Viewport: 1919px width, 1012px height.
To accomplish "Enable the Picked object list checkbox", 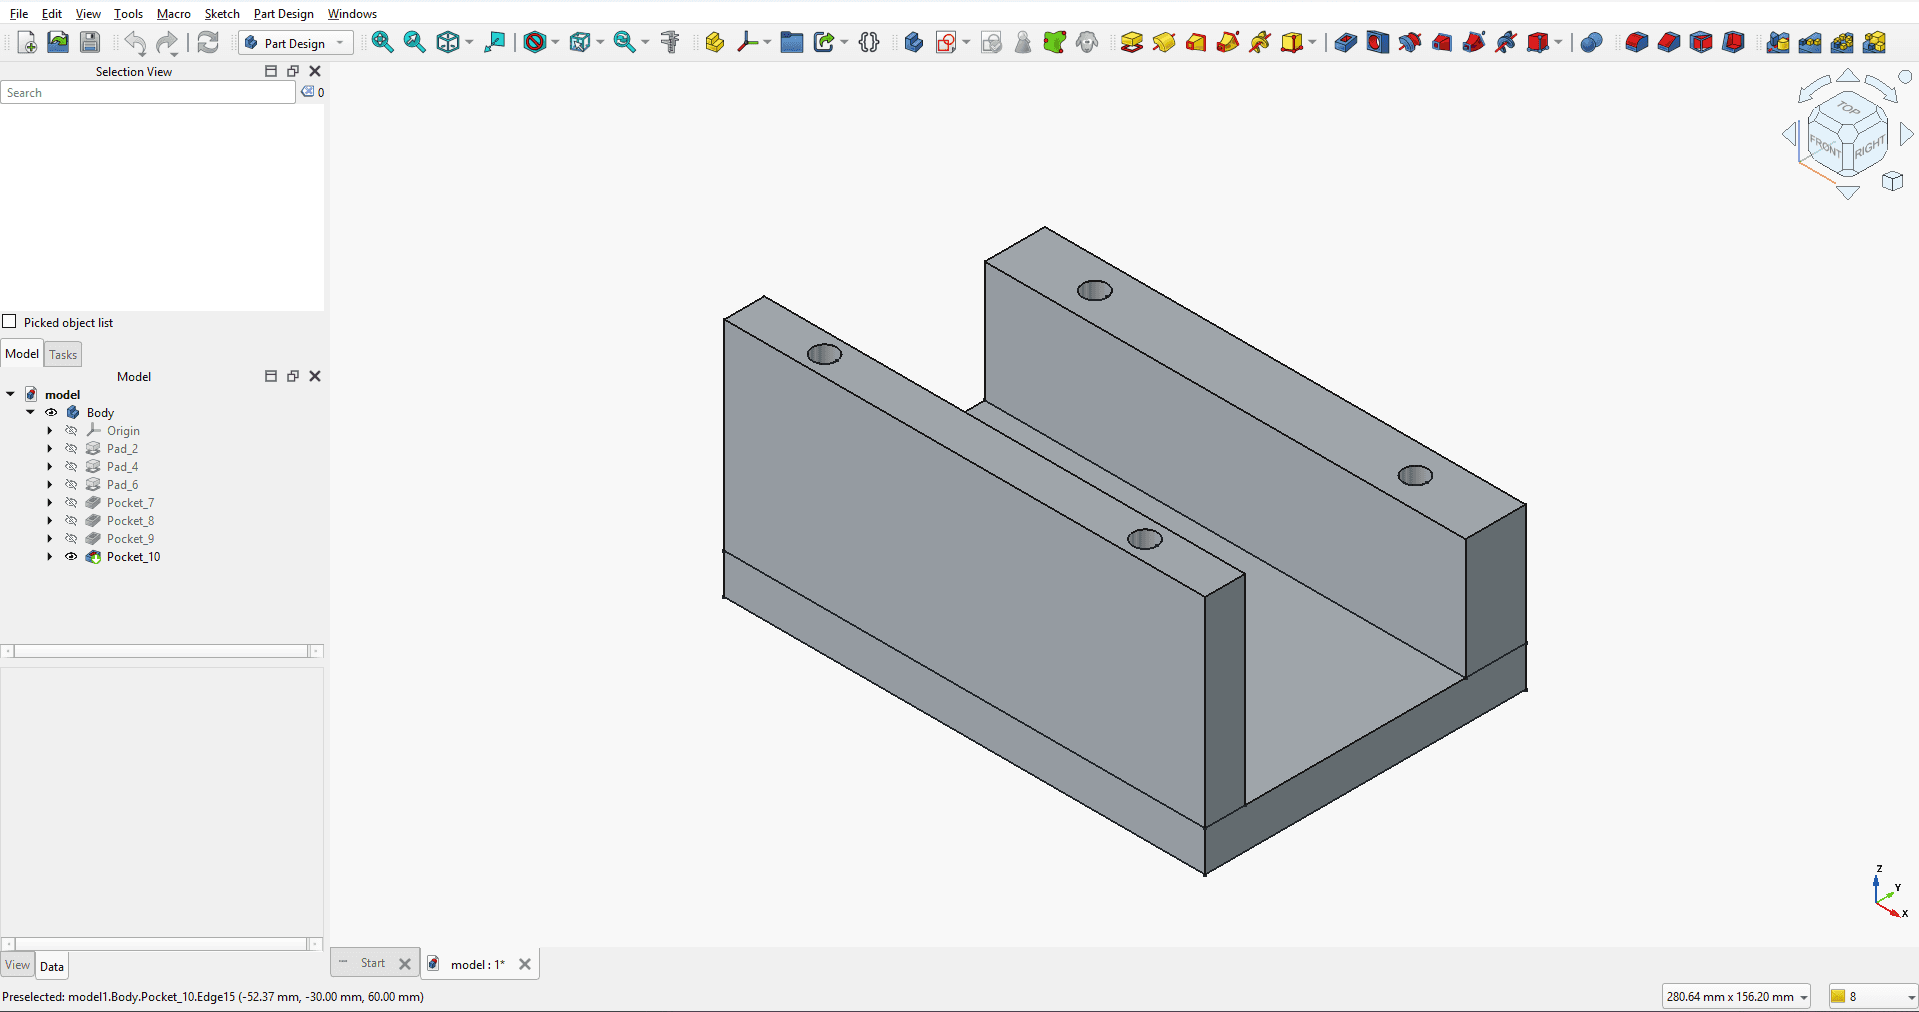I will tap(10, 322).
